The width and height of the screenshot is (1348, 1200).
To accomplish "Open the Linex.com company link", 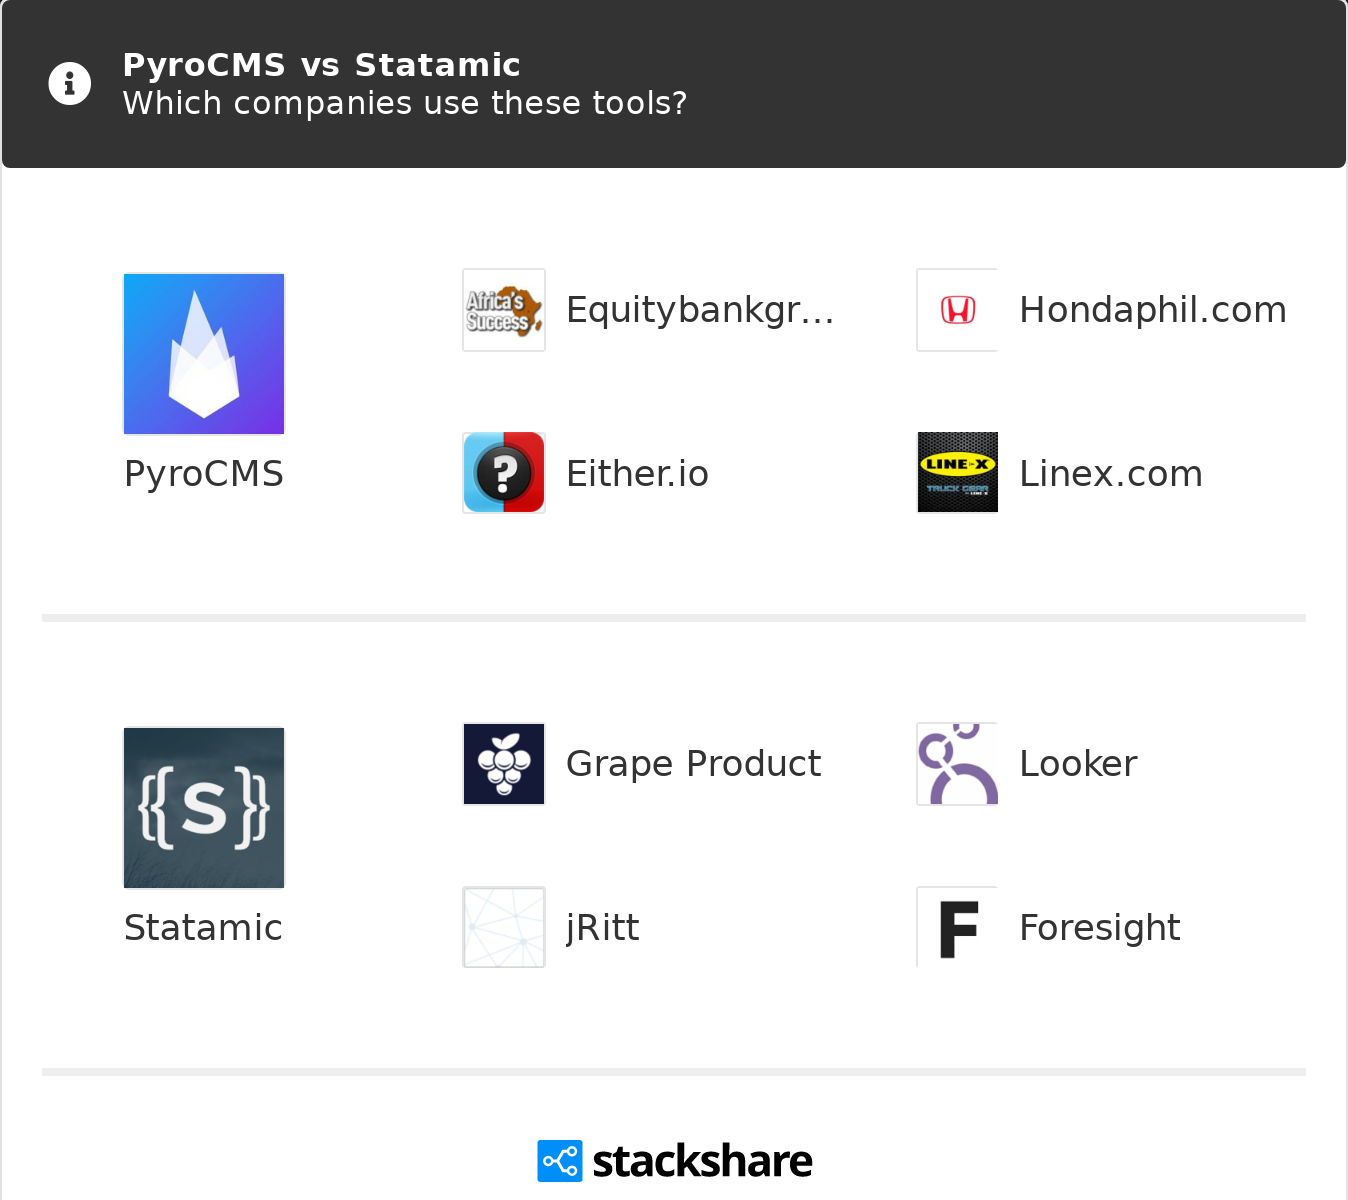I will click(1111, 474).
